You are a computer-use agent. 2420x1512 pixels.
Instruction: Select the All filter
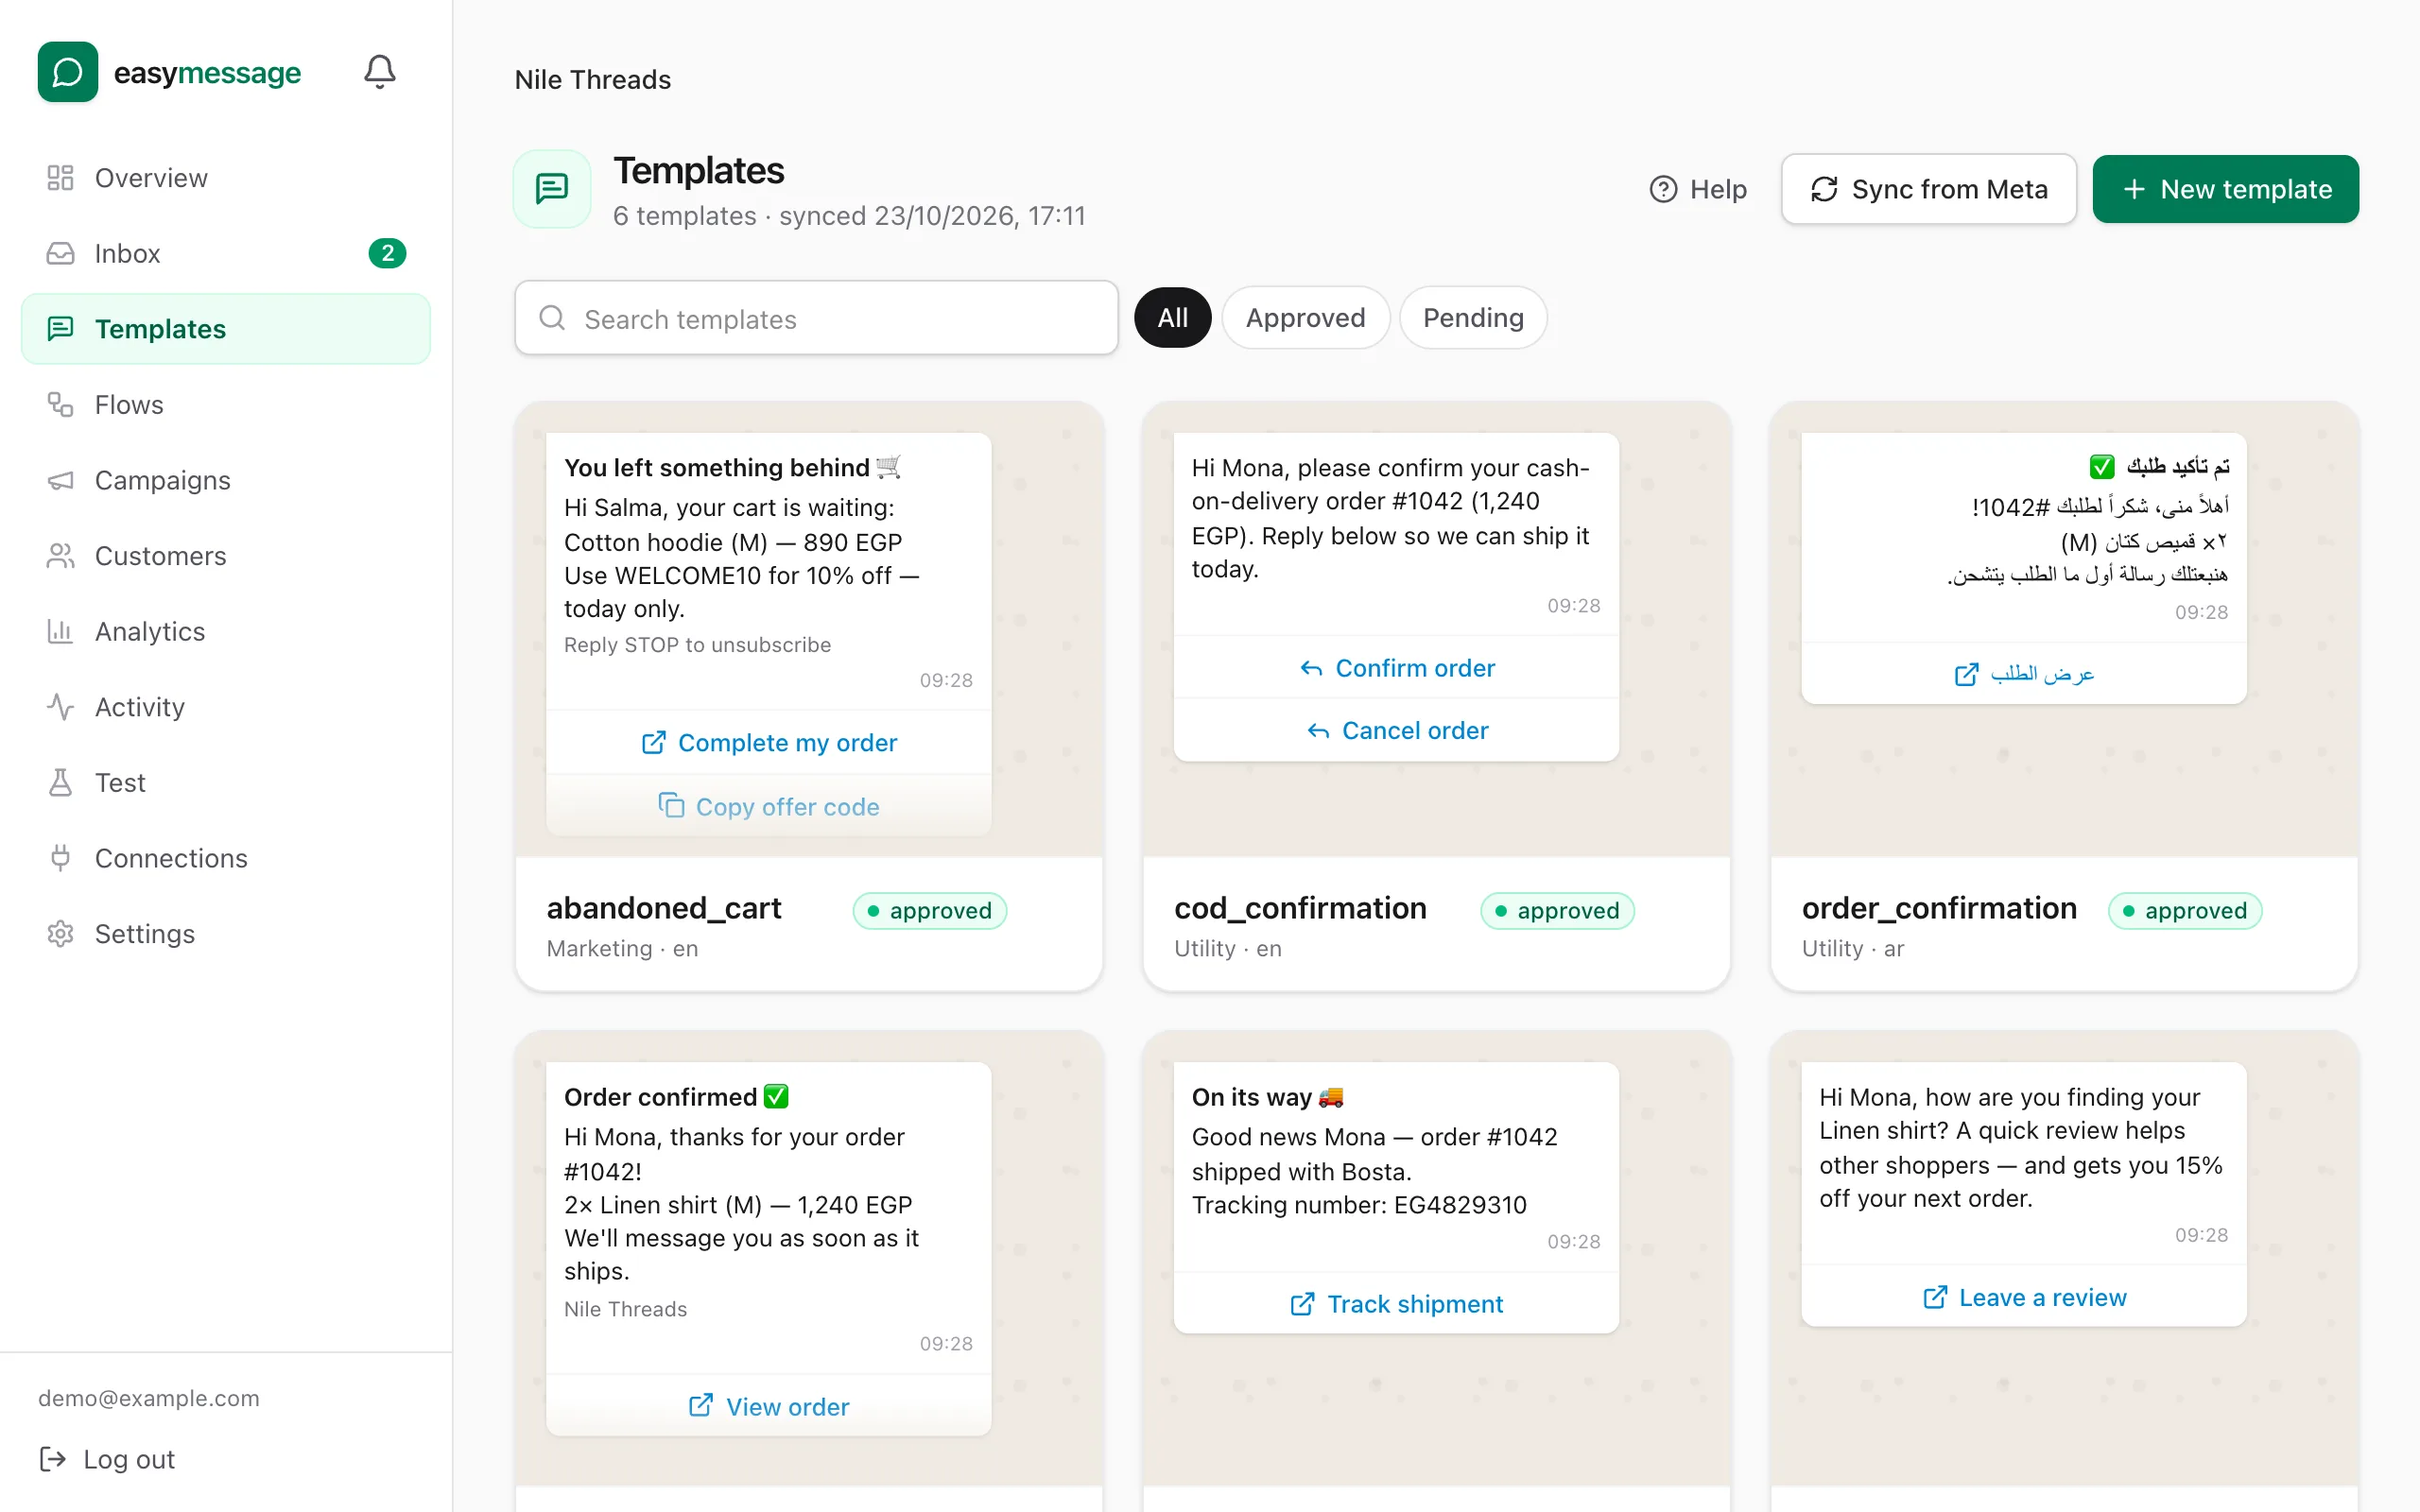(x=1172, y=318)
